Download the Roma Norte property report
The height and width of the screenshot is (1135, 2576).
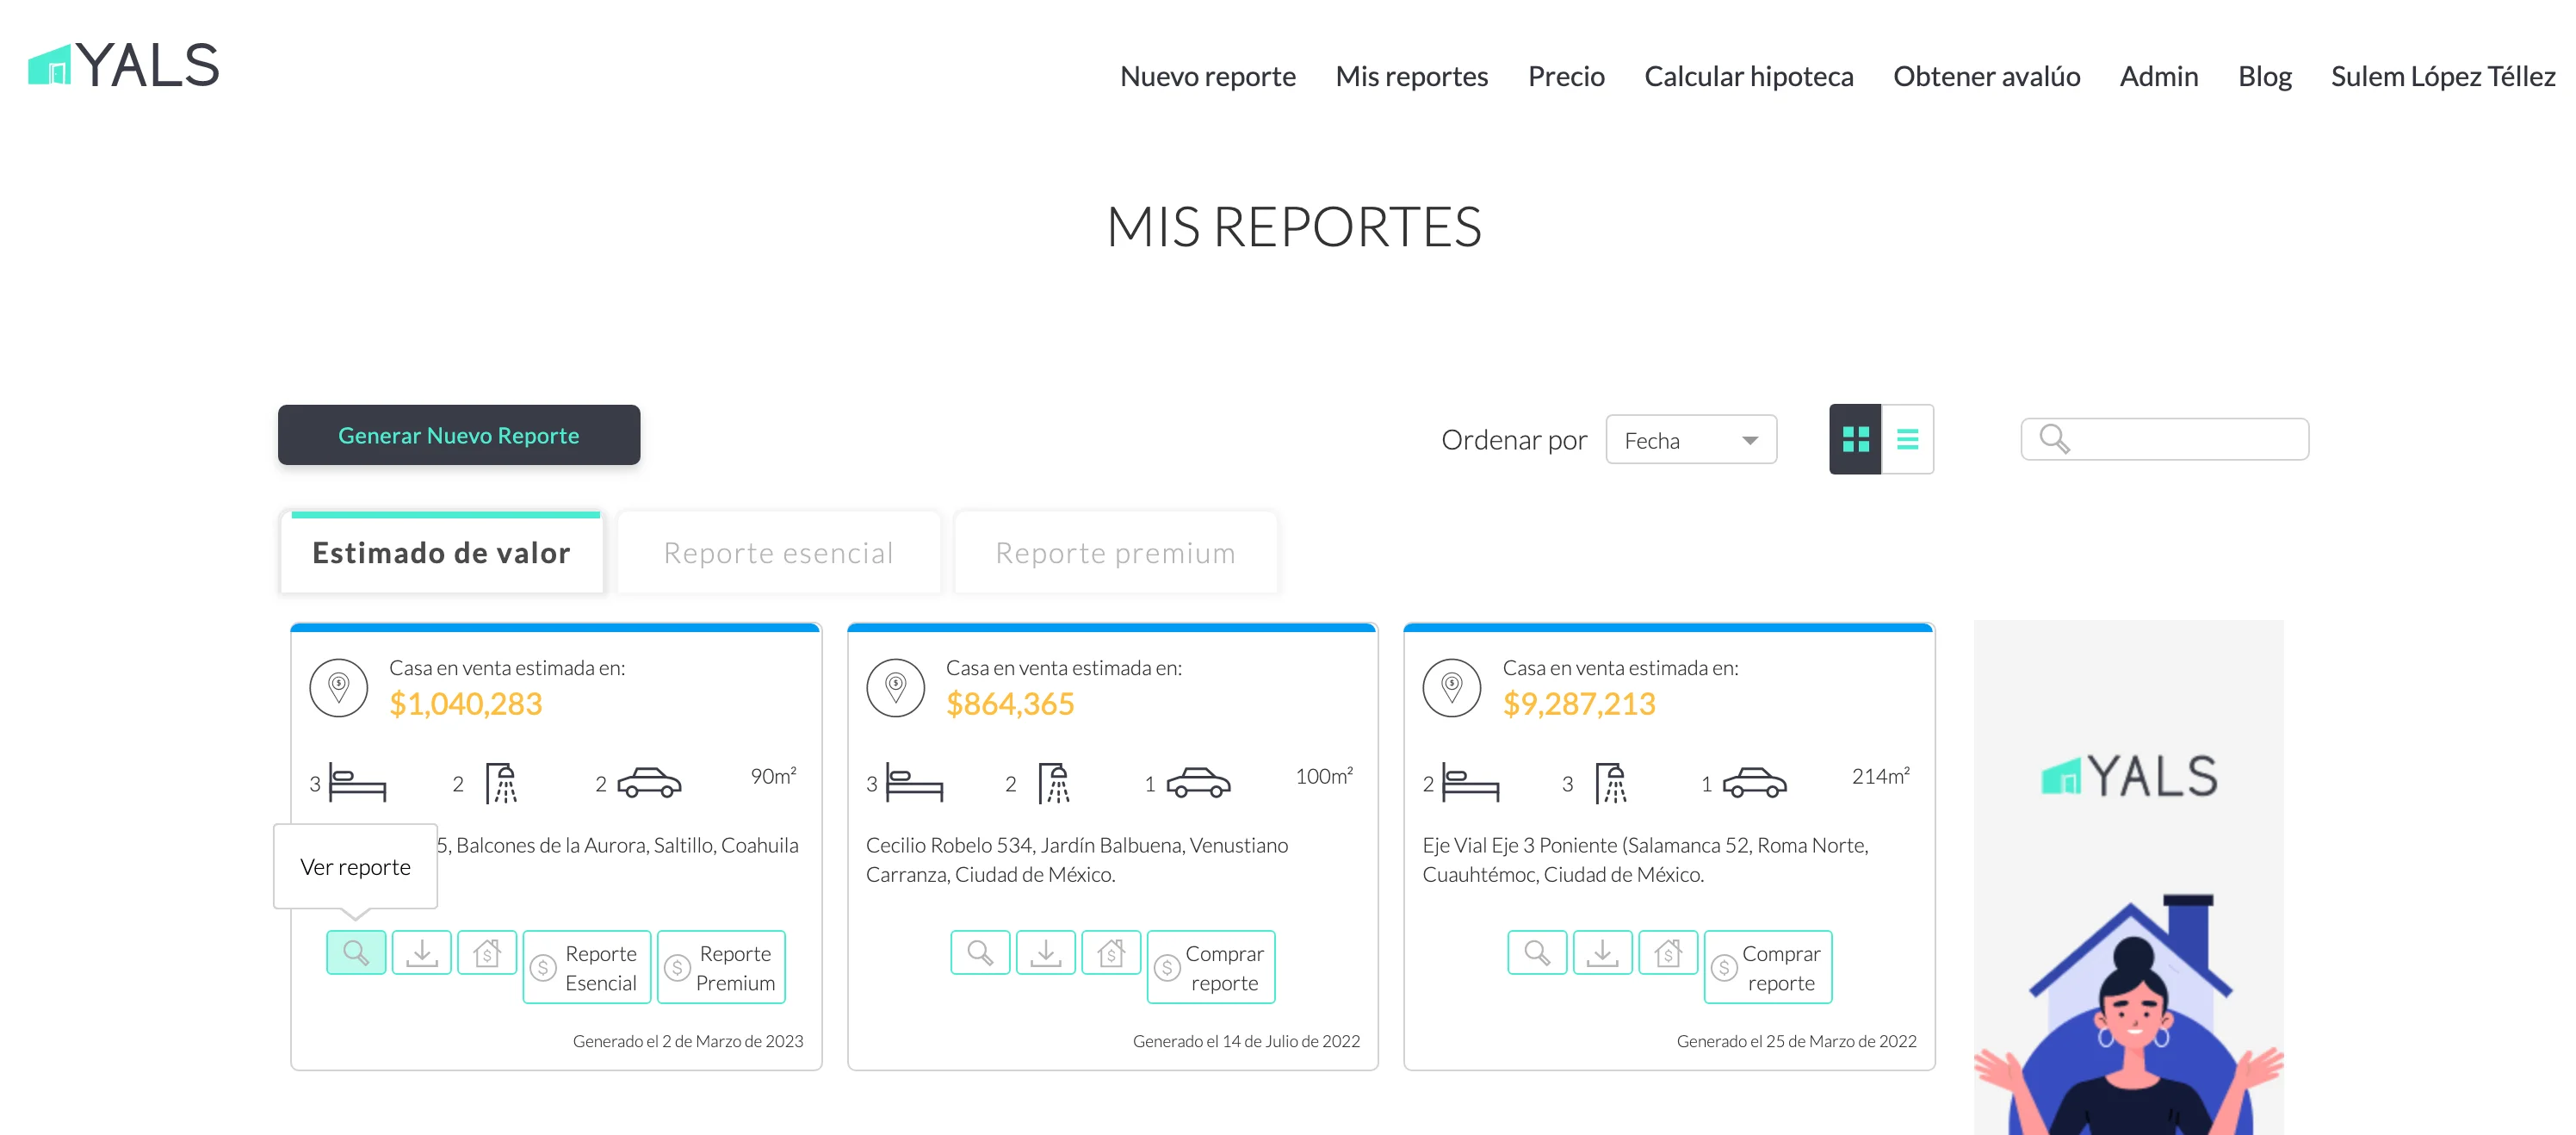(x=1602, y=952)
